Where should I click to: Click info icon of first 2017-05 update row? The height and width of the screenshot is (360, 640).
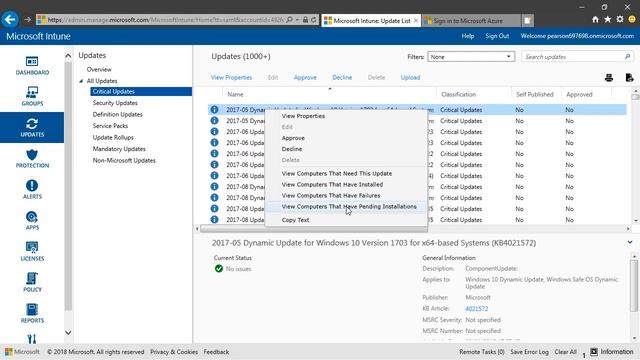tap(214, 109)
